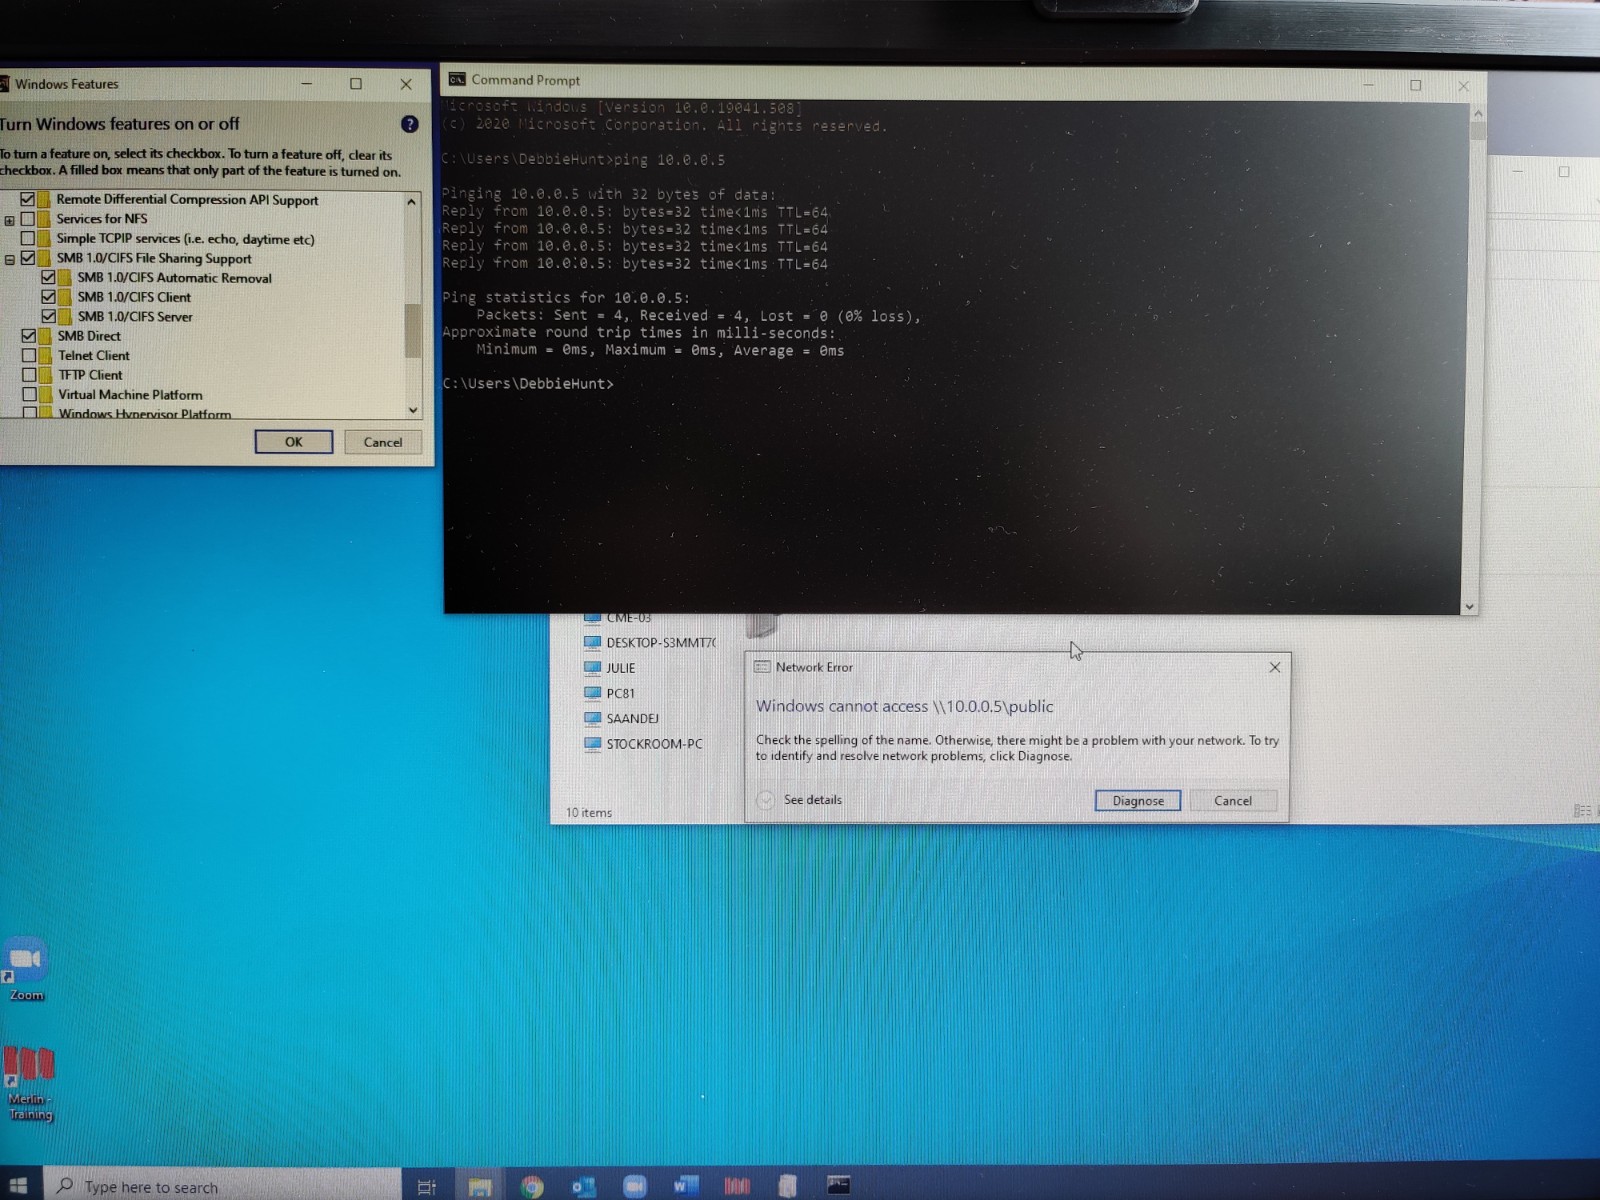Close the Network Error dialog
Screen dimensions: 1600x1200
[1275, 667]
